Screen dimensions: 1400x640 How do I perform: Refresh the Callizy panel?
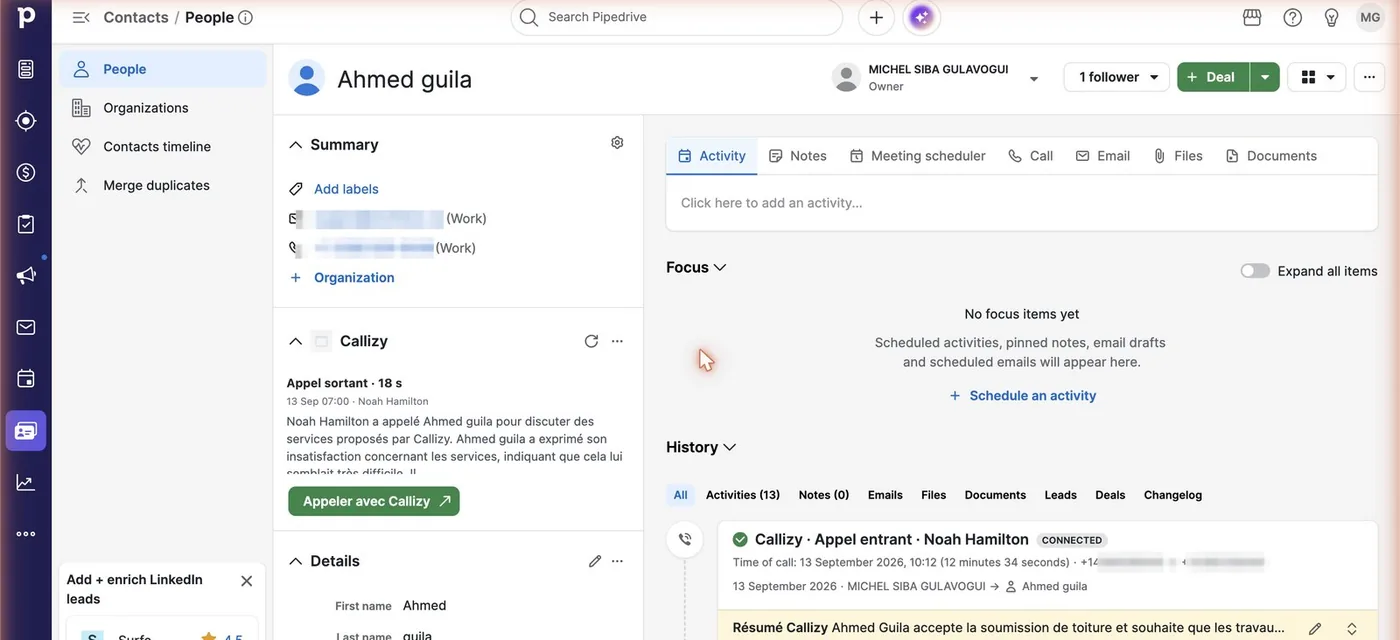[591, 341]
